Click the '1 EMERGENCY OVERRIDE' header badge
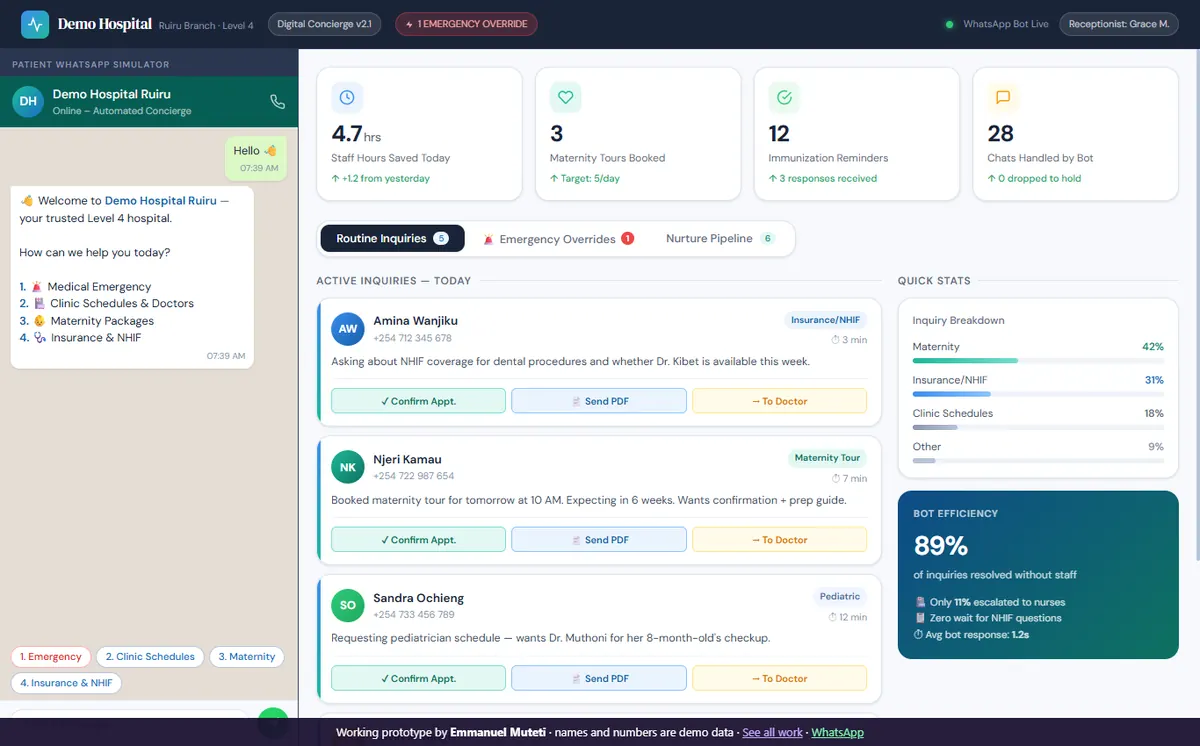The height and width of the screenshot is (746, 1200). [x=467, y=24]
